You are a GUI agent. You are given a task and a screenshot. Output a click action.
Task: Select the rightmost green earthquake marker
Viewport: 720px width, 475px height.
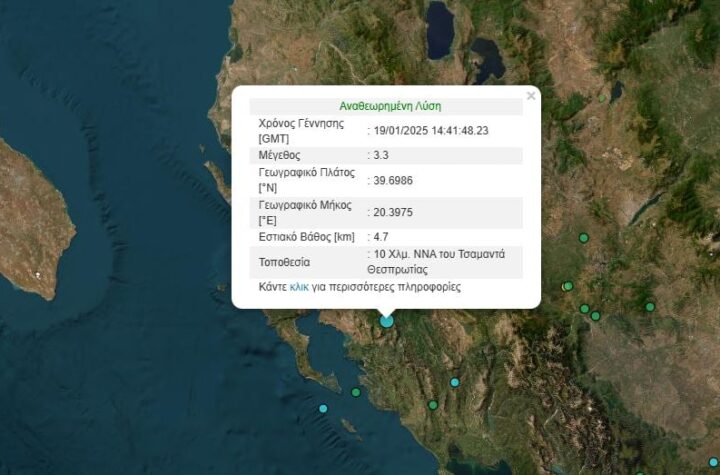(650, 307)
